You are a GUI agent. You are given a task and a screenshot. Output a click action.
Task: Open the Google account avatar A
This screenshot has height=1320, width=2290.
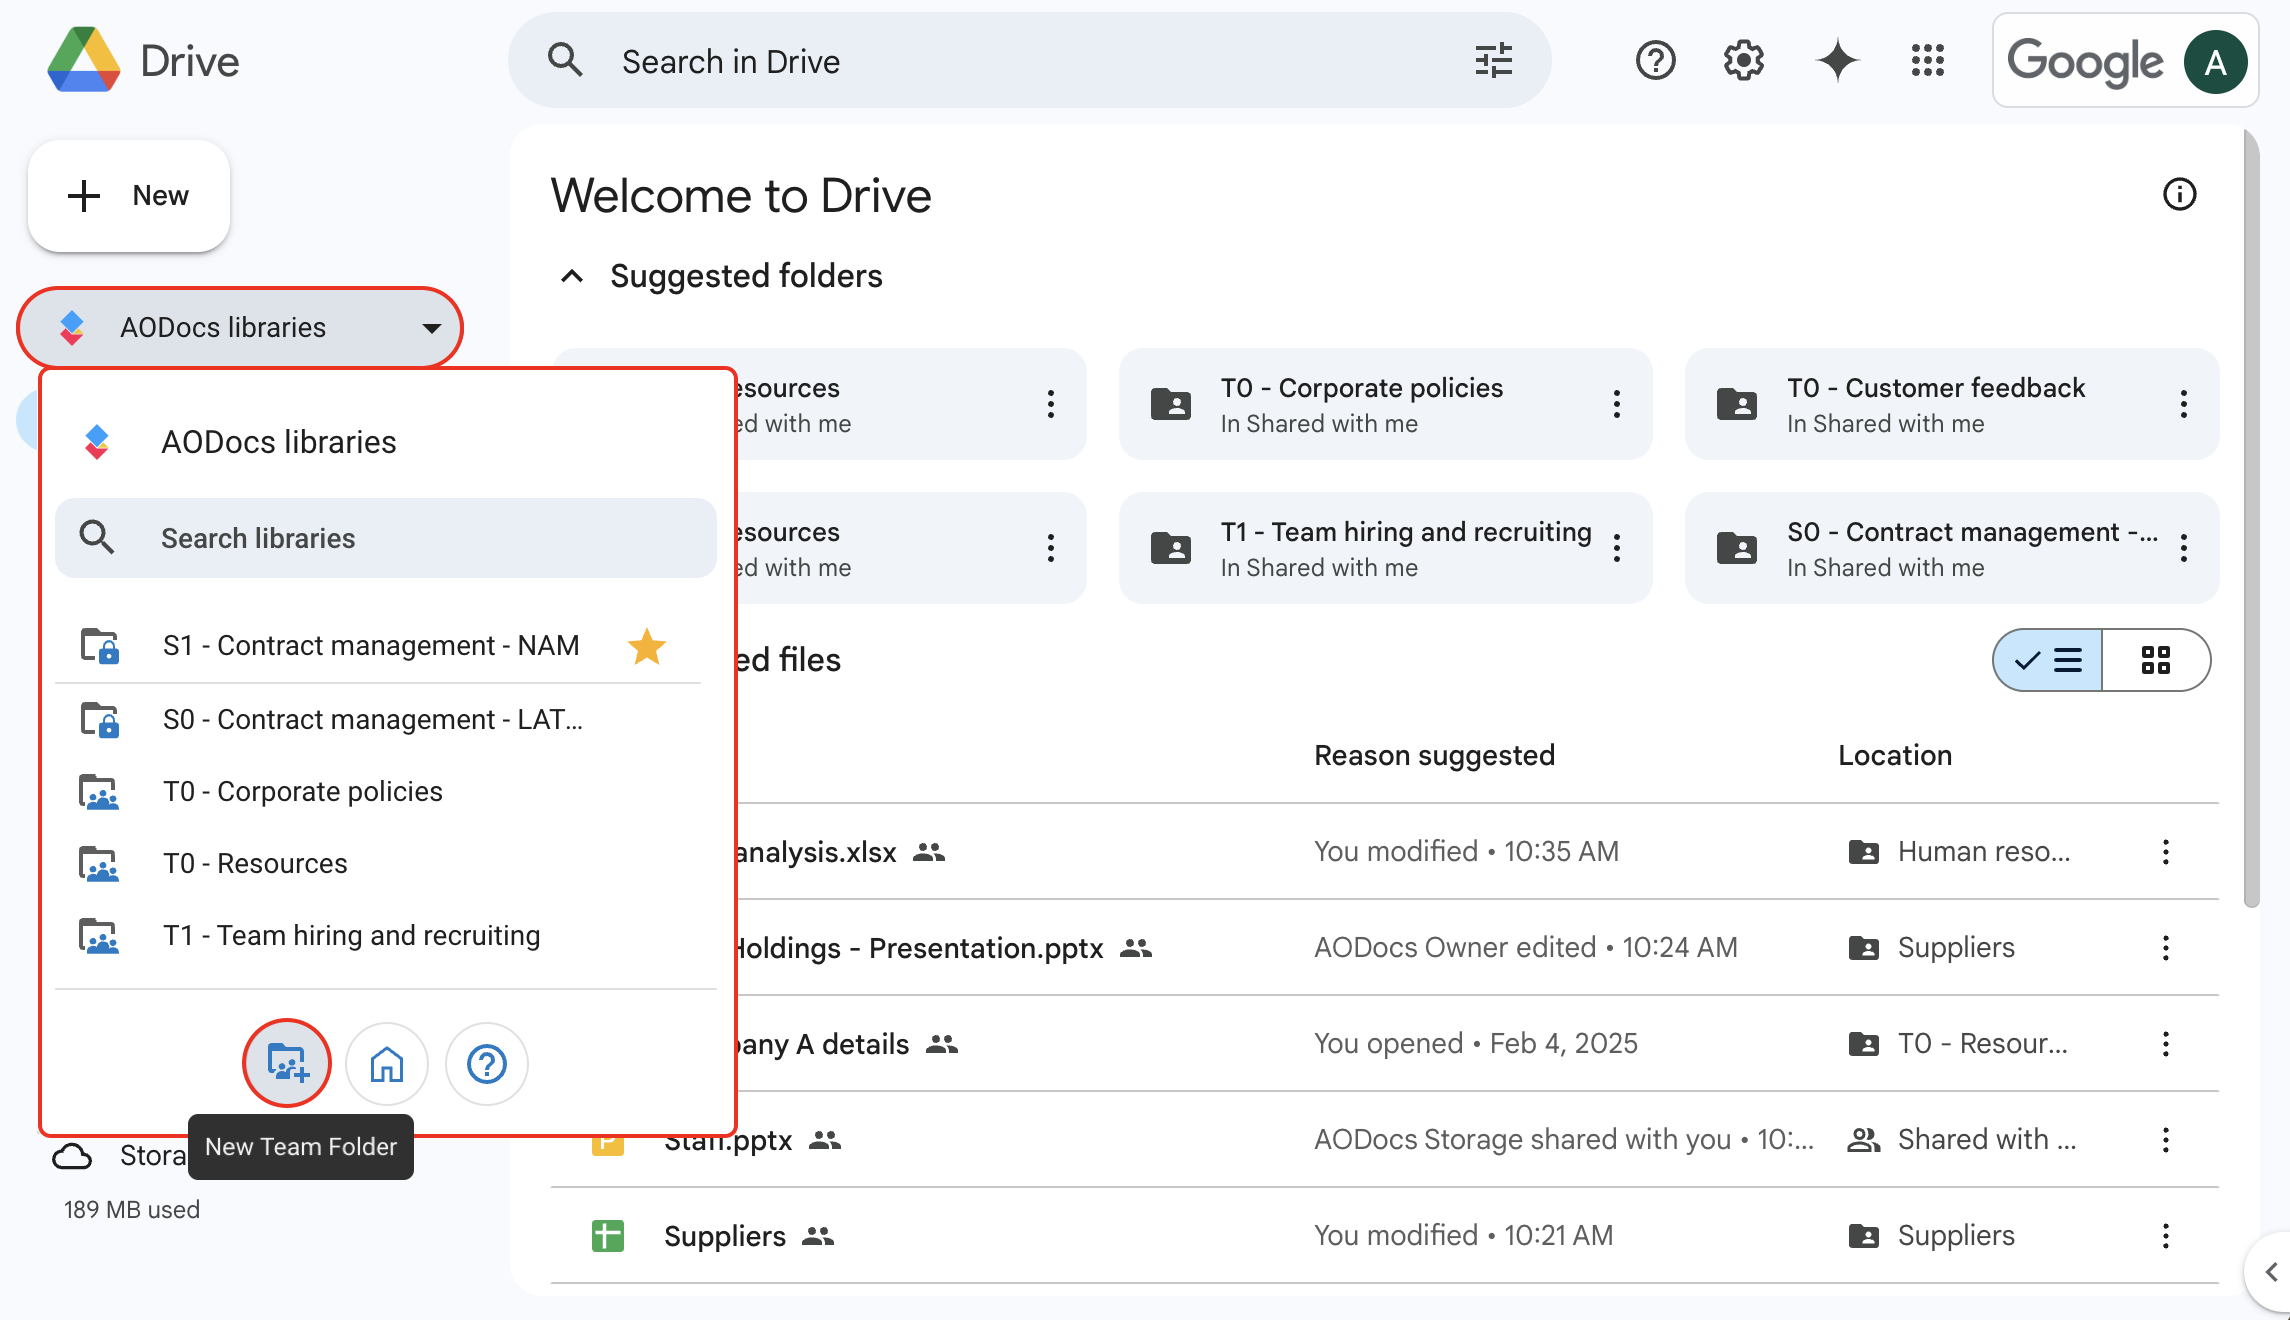click(2216, 62)
